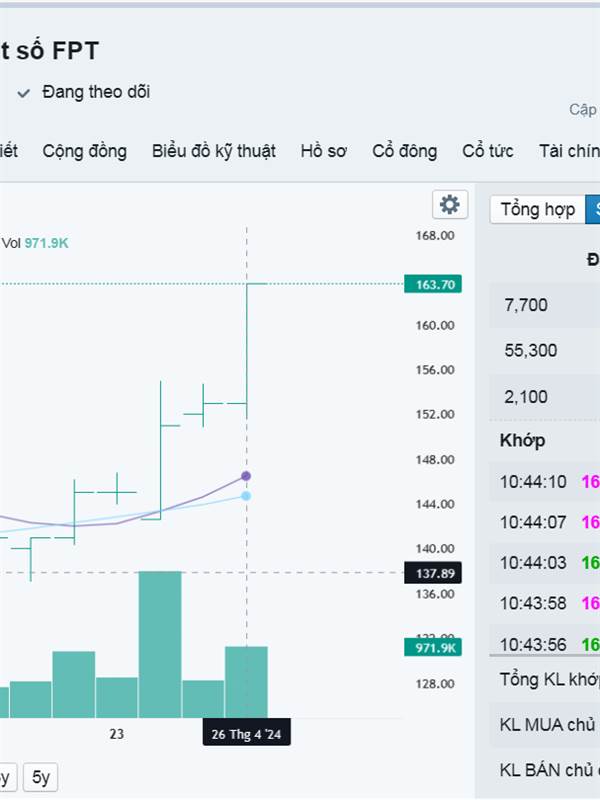Click the 152.00 price axis label
Viewport: 600px width, 800px height.
point(435,414)
